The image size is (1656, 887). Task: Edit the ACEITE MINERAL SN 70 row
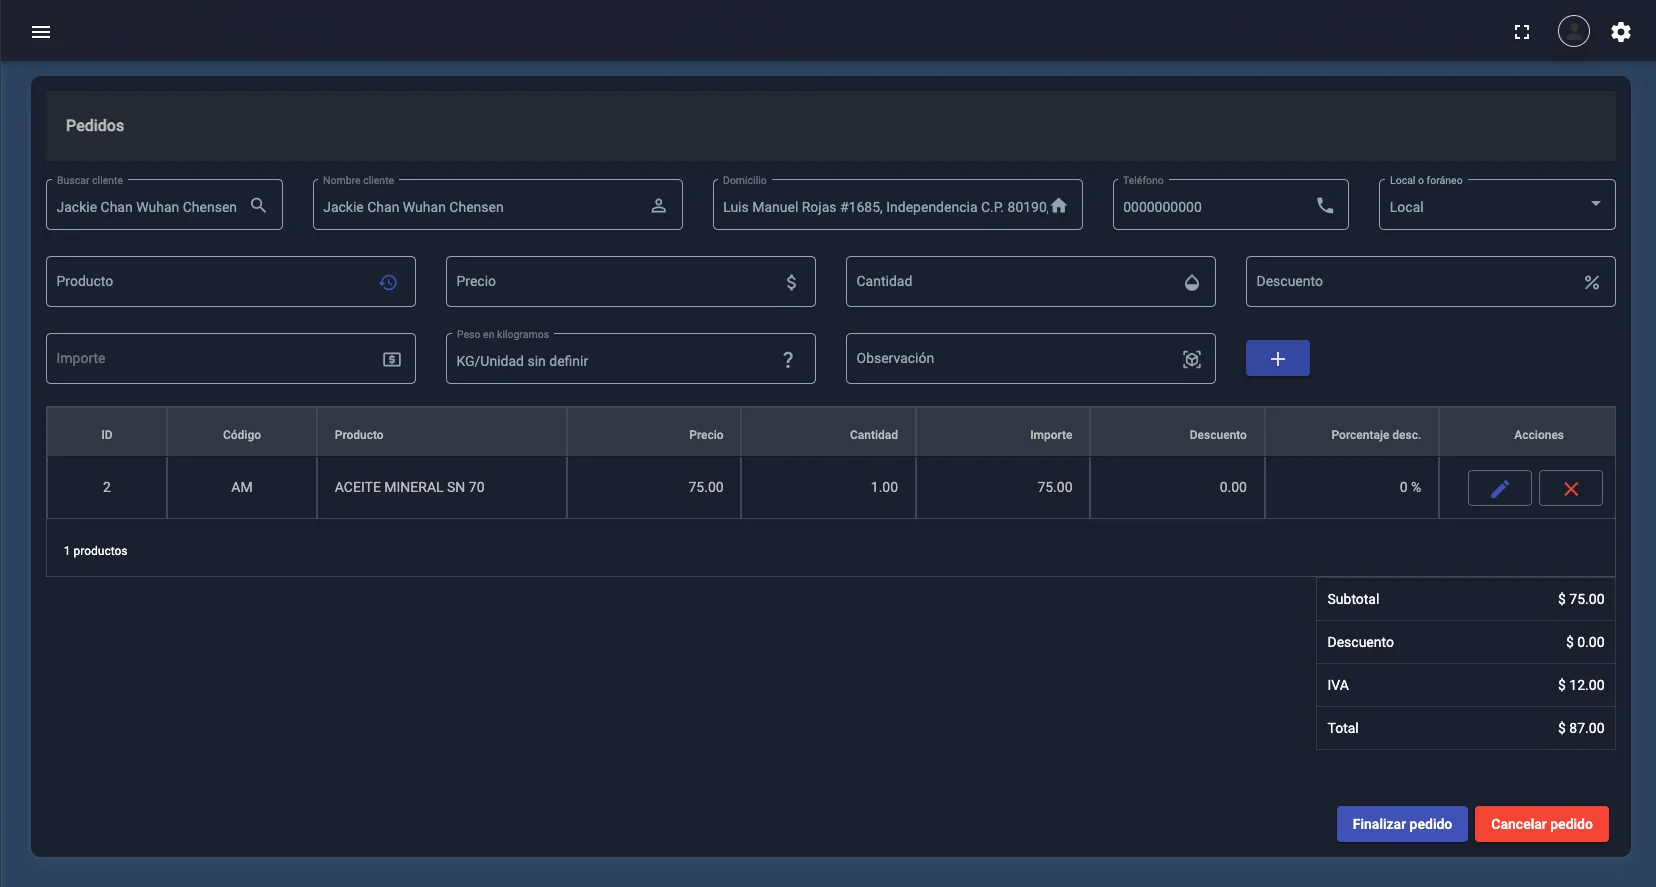point(1500,488)
